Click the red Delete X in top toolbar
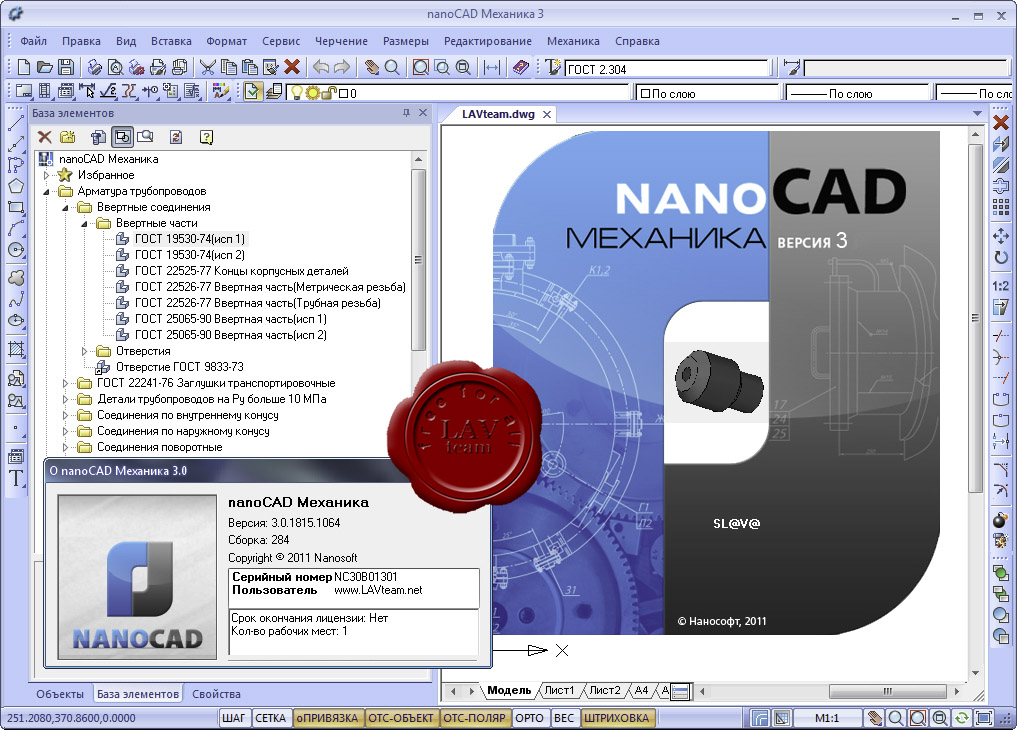Screen dimensions: 1017x730 pyautogui.click(x=292, y=67)
